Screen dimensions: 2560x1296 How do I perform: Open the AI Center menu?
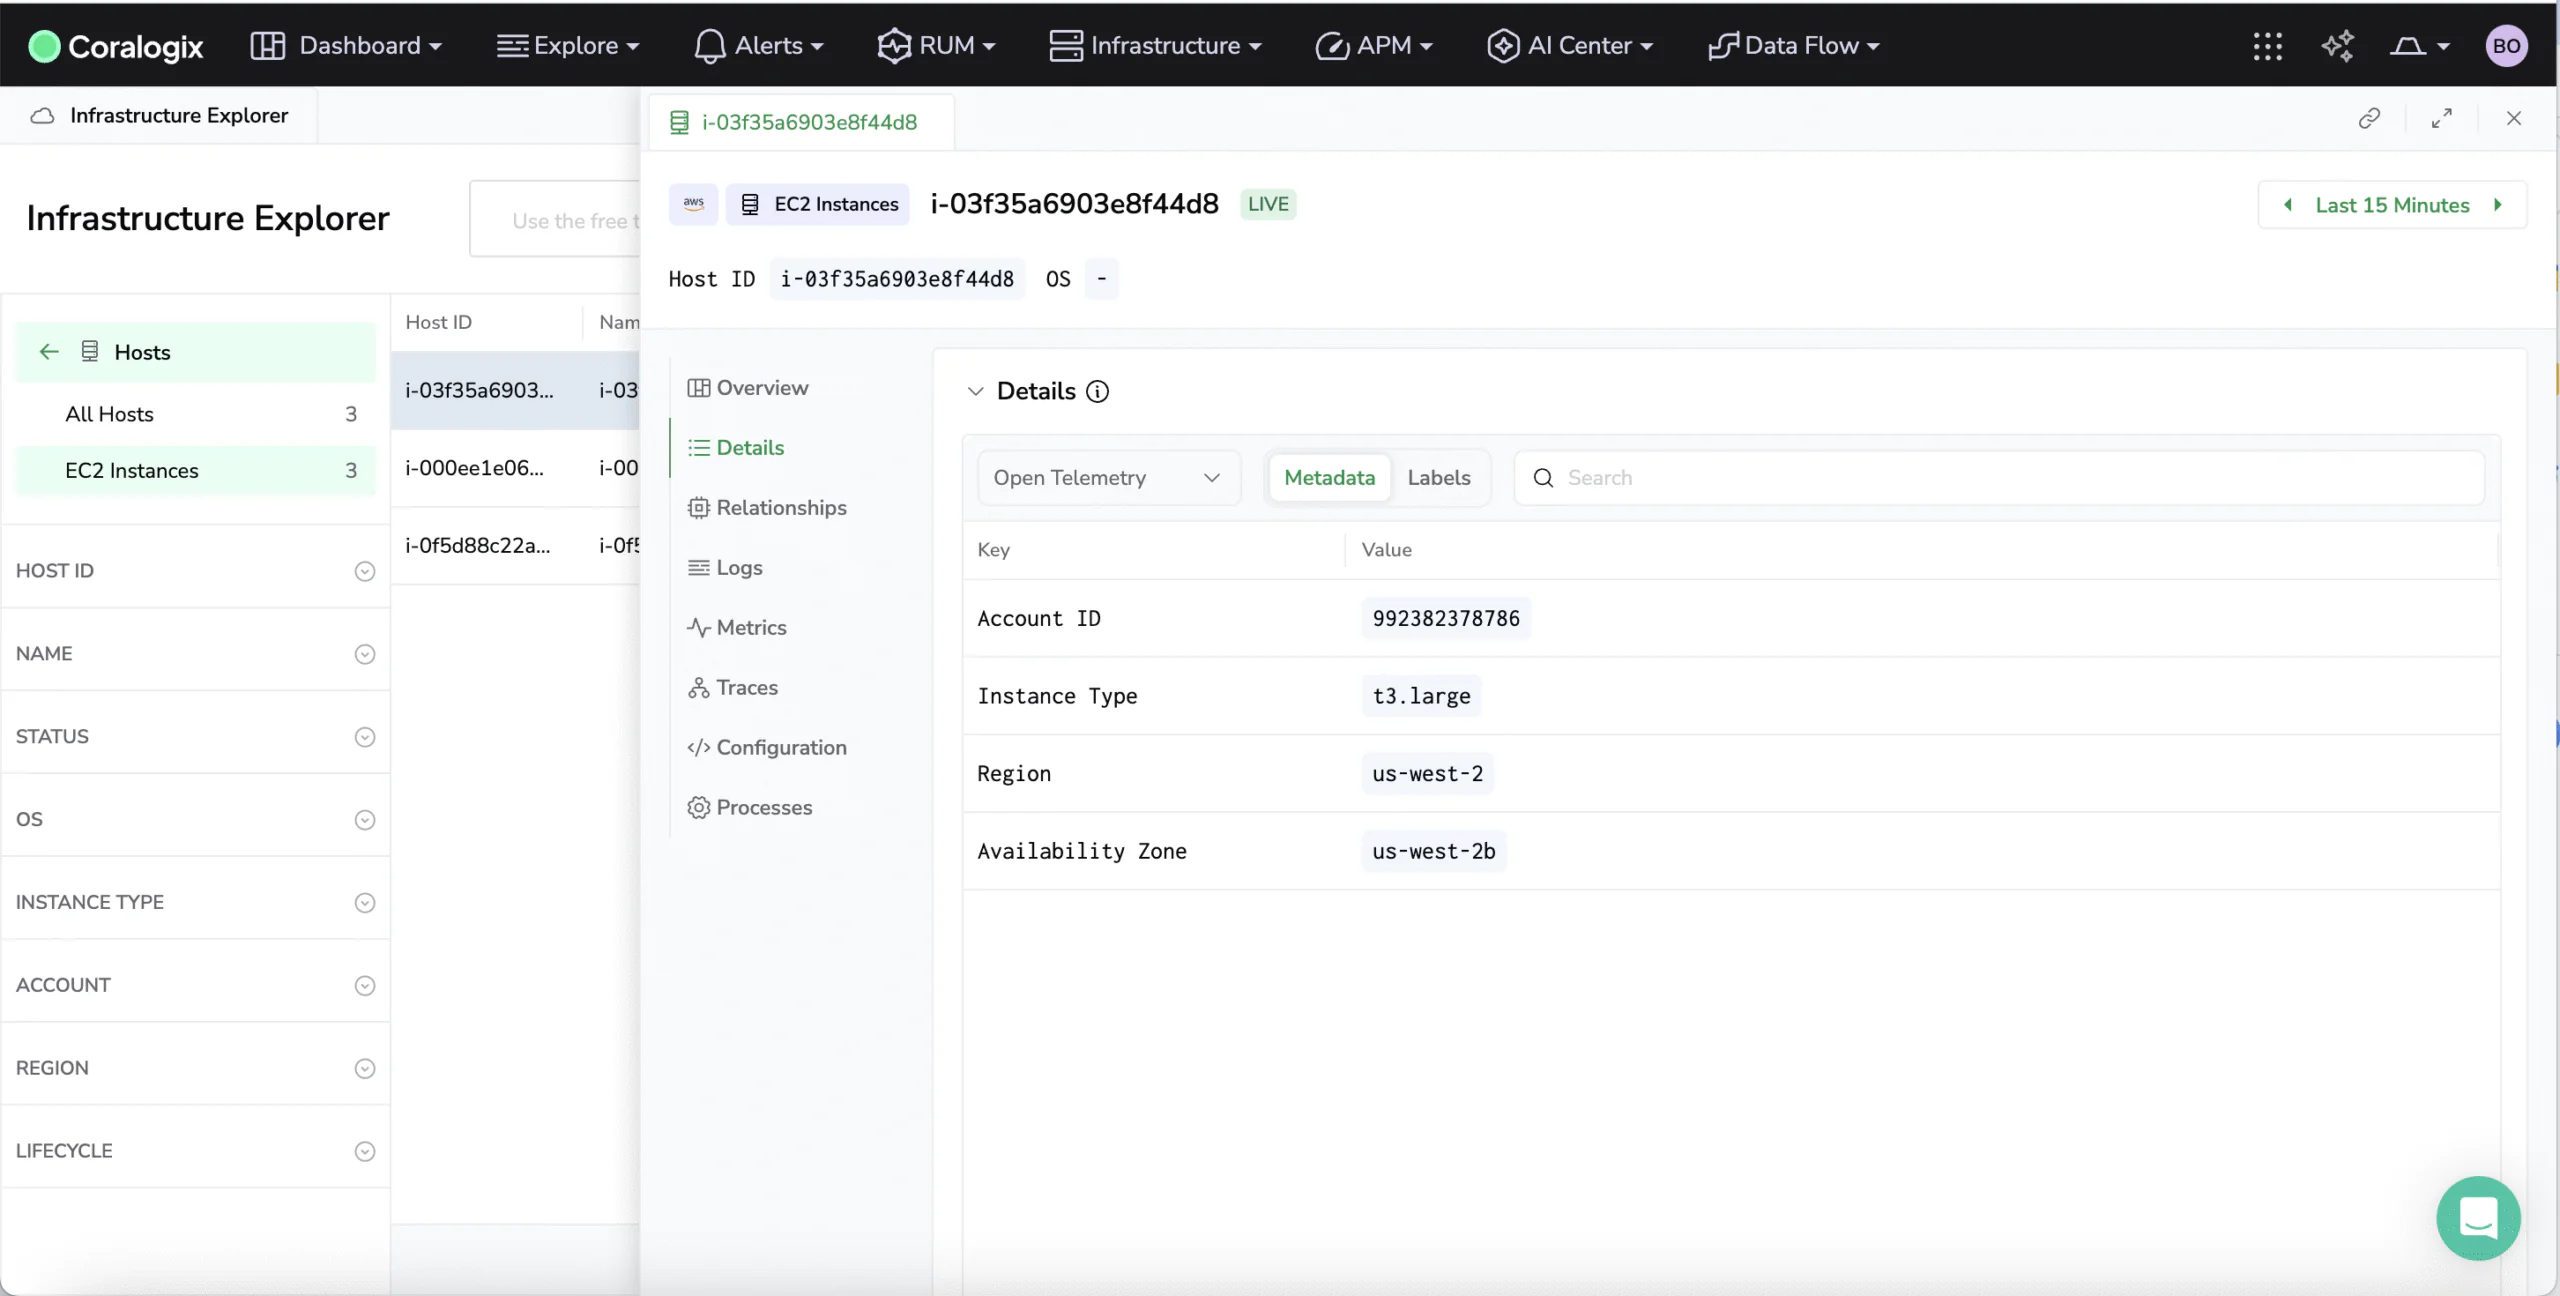pyautogui.click(x=1570, y=46)
